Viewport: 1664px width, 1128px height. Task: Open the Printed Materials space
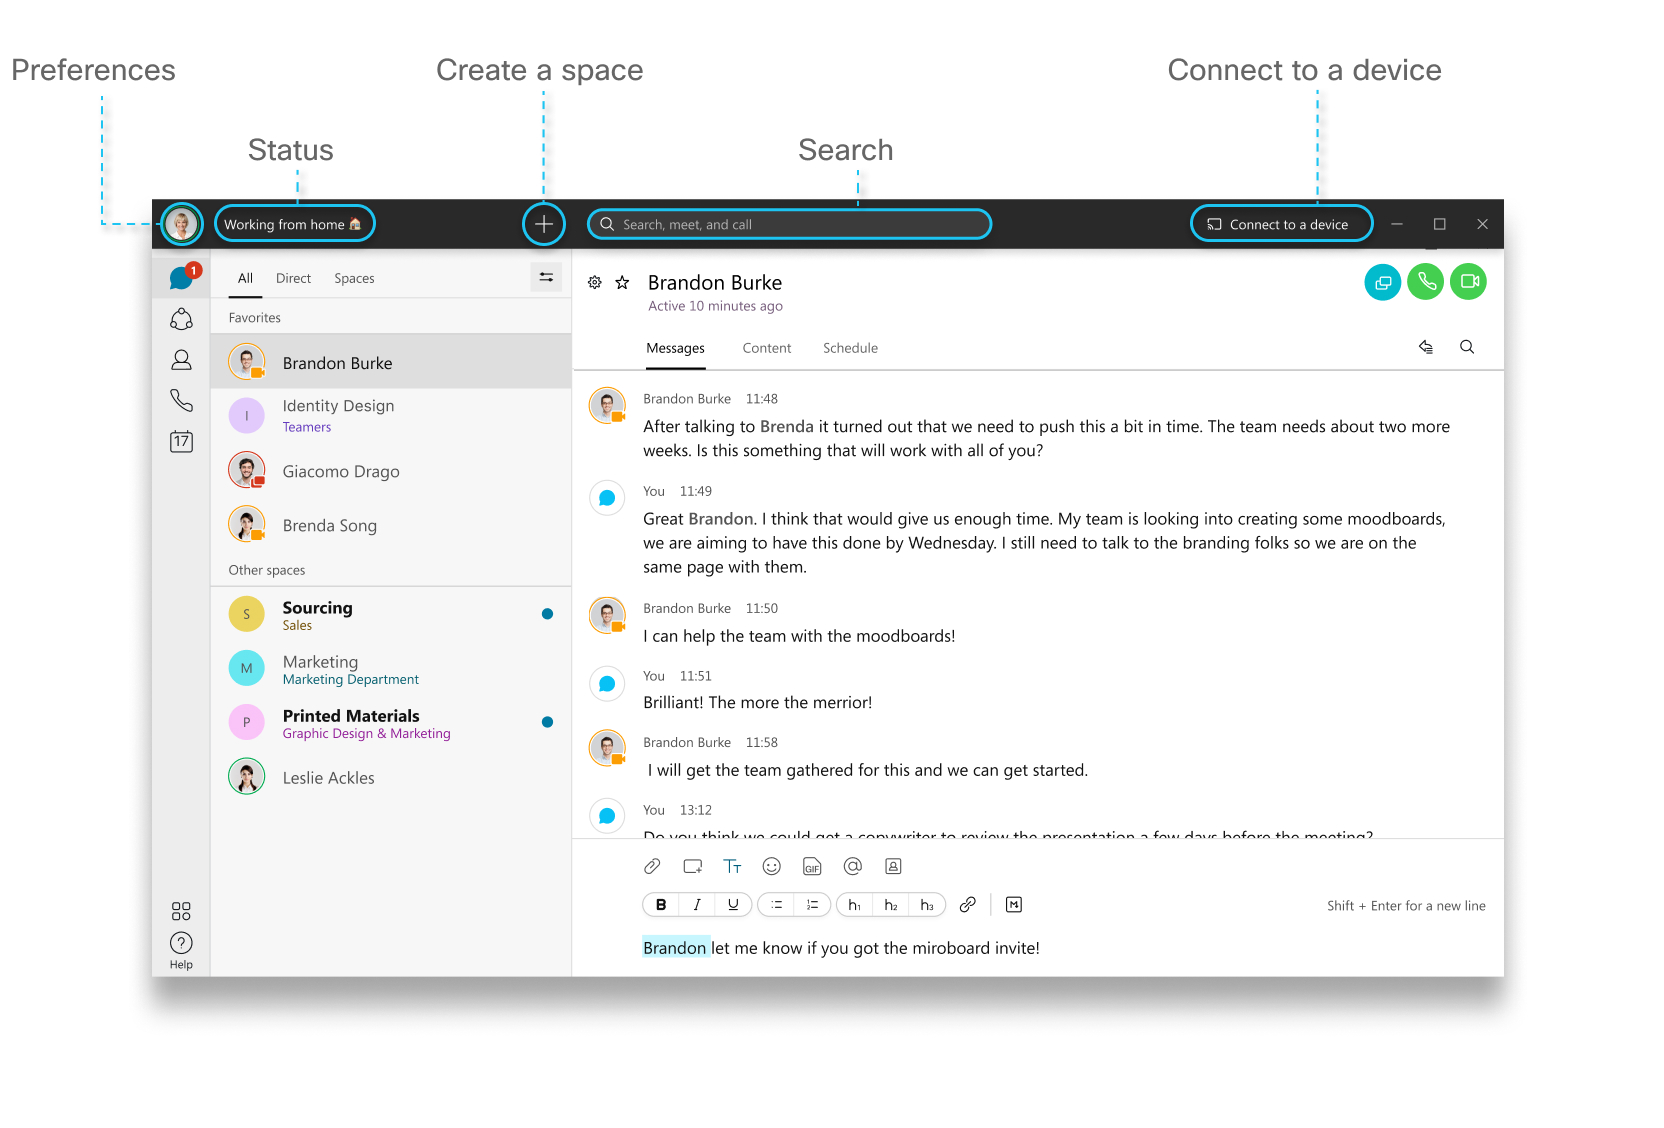[391, 722]
